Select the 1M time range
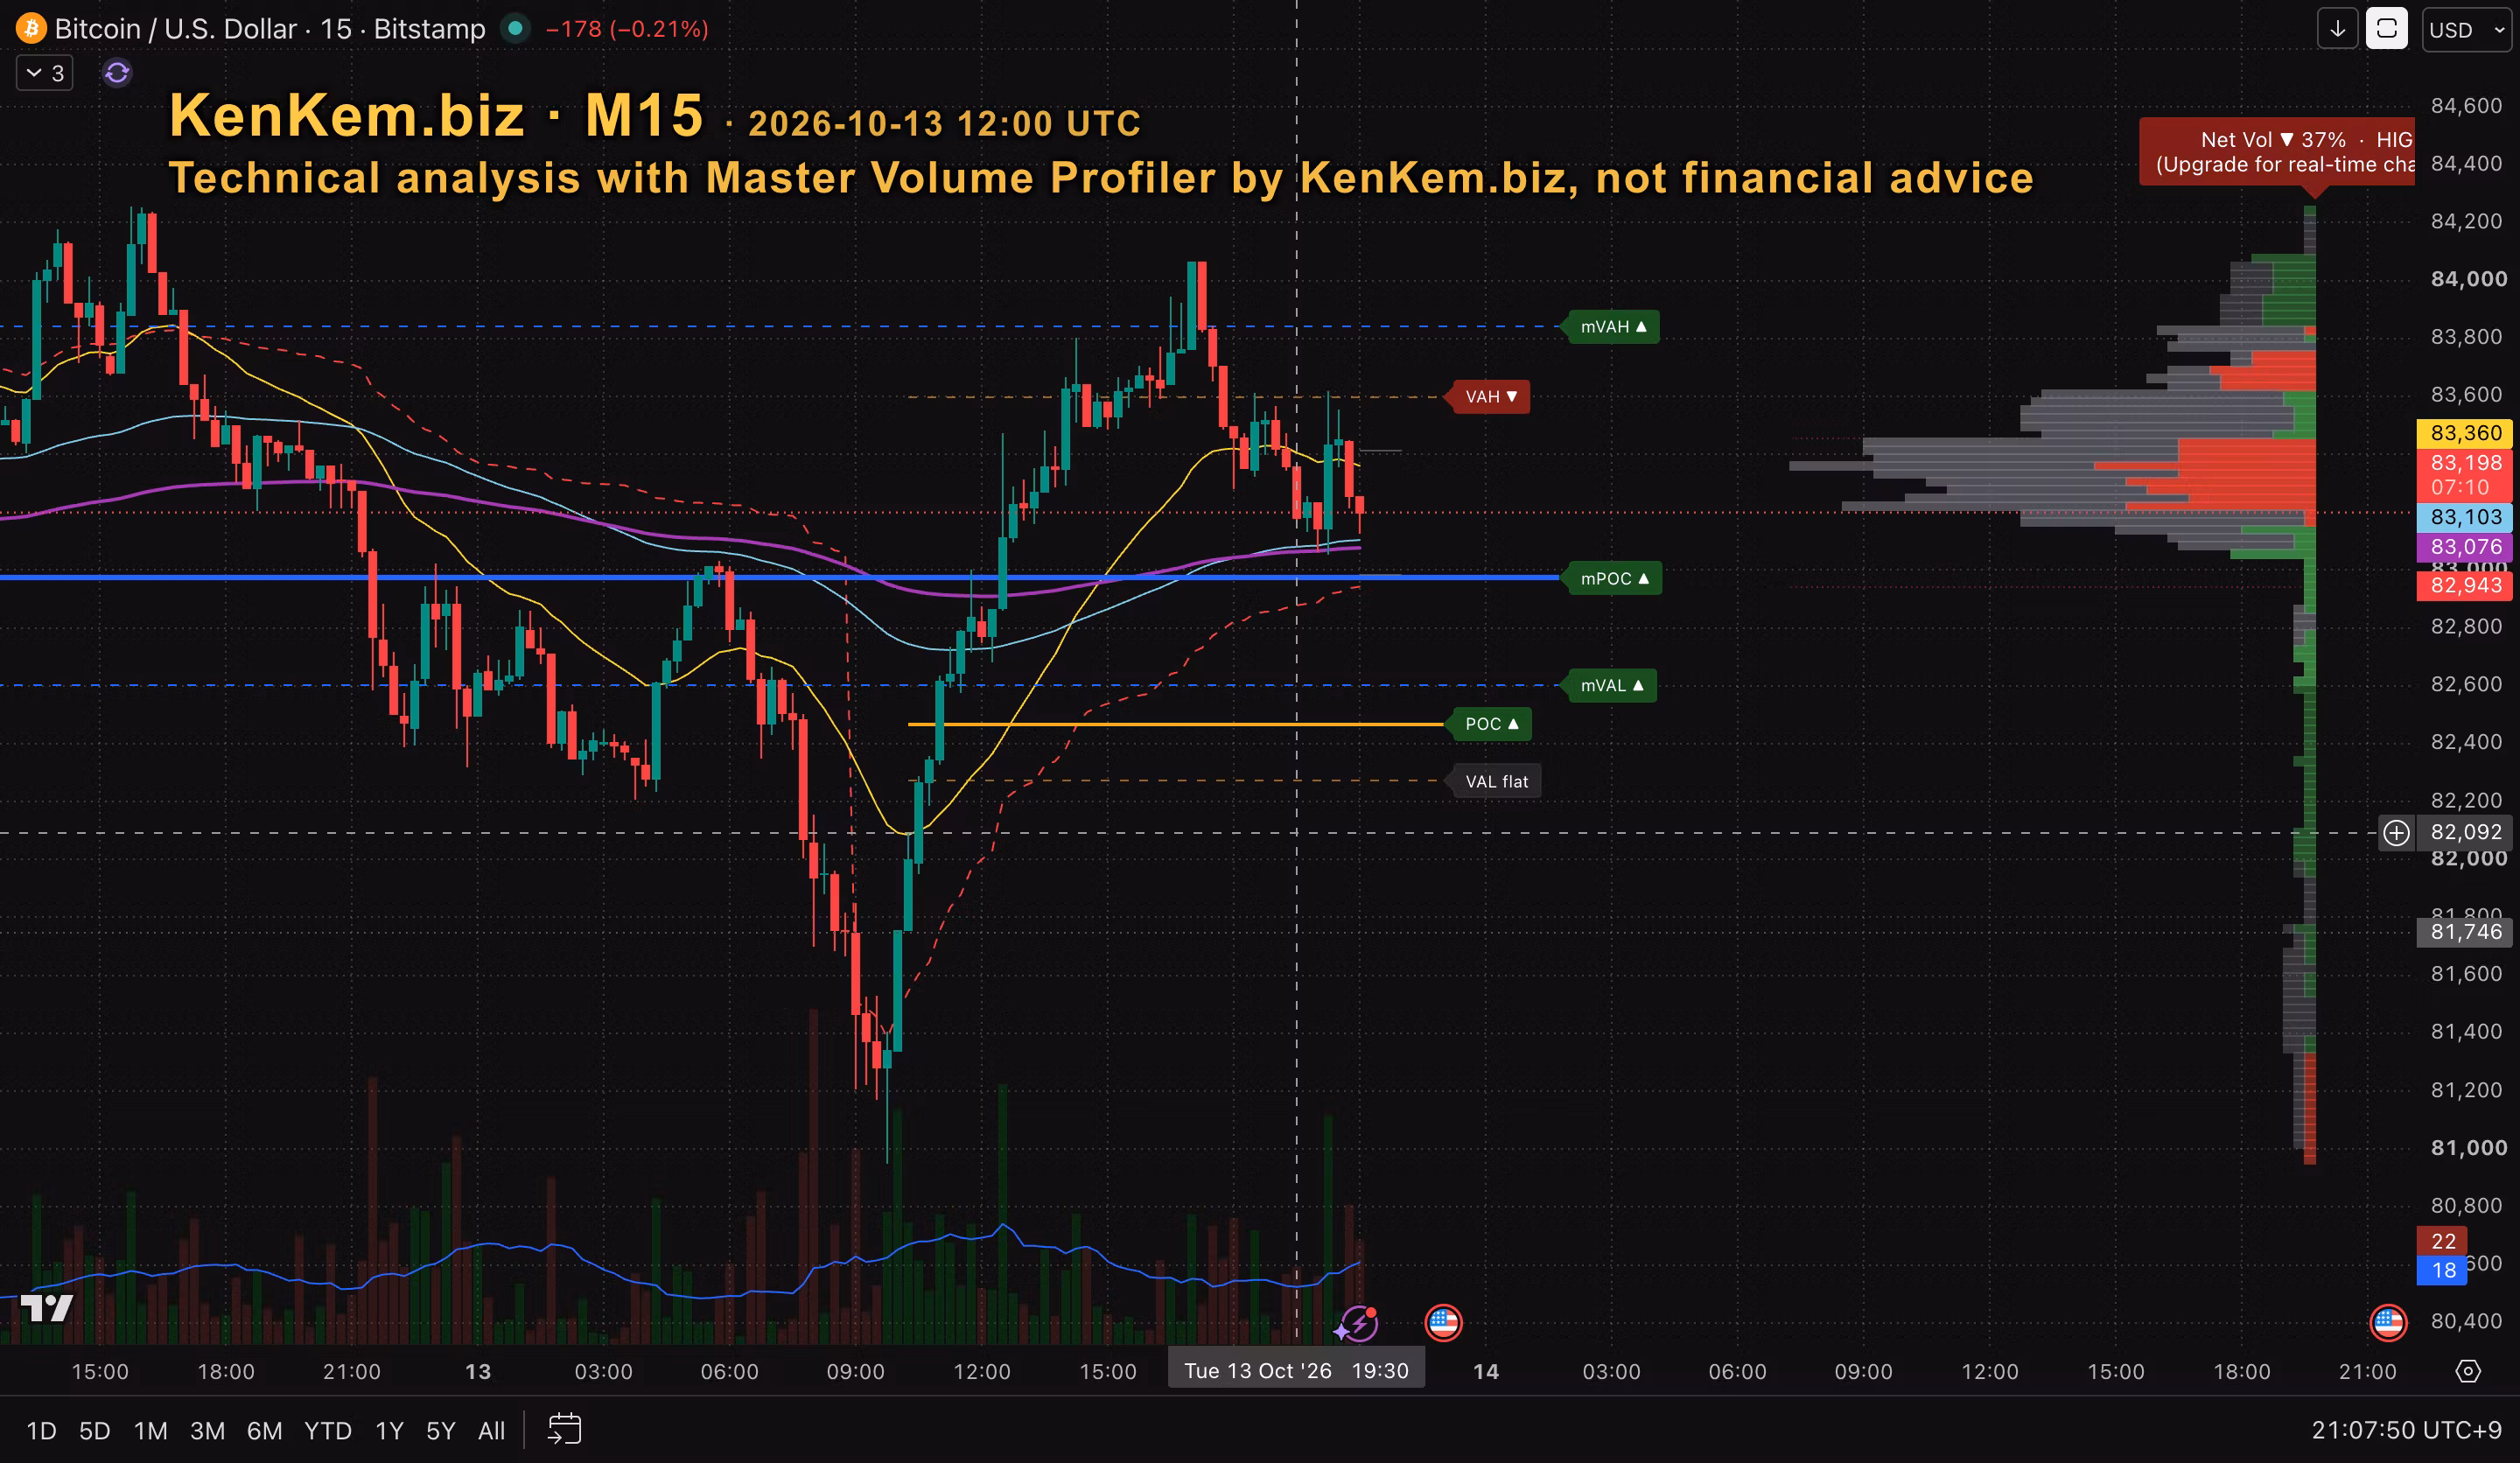 tap(150, 1431)
